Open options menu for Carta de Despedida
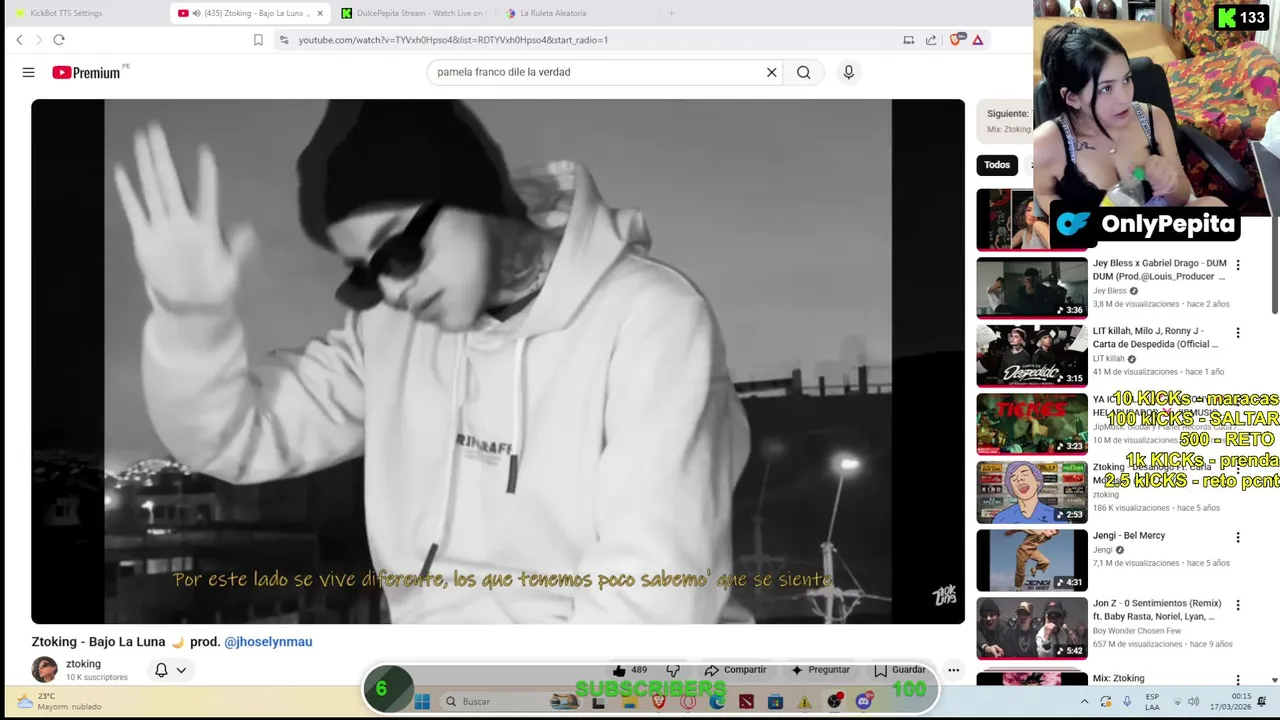Image resolution: width=1280 pixels, height=720 pixels. pyautogui.click(x=1238, y=333)
